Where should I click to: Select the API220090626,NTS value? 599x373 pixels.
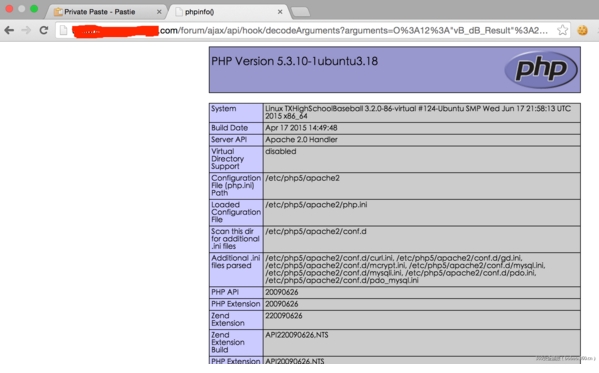[x=296, y=335]
